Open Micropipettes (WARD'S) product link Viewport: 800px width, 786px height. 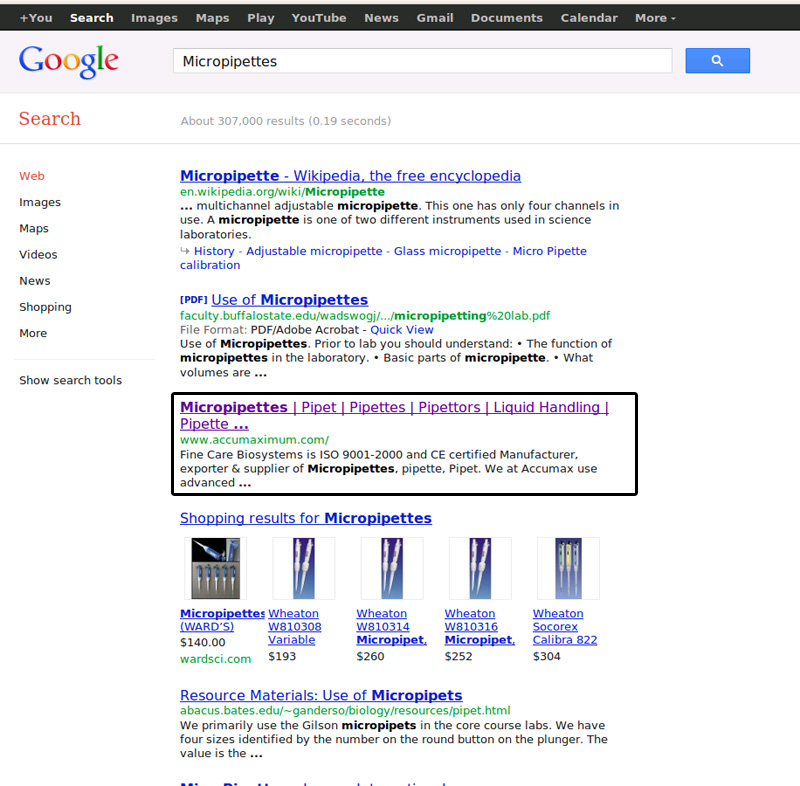[x=222, y=620]
